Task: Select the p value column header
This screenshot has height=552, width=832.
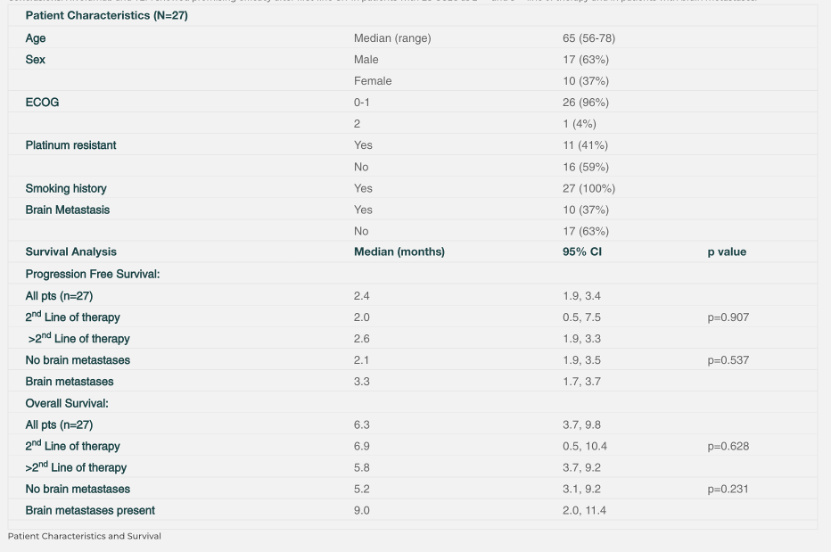Action: pos(726,252)
